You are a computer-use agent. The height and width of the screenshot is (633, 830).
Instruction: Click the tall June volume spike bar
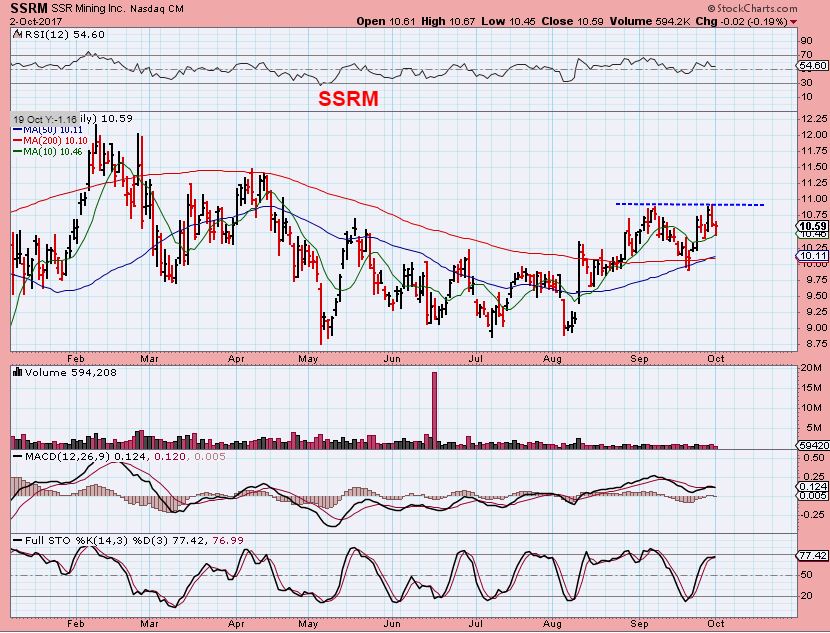tap(435, 410)
